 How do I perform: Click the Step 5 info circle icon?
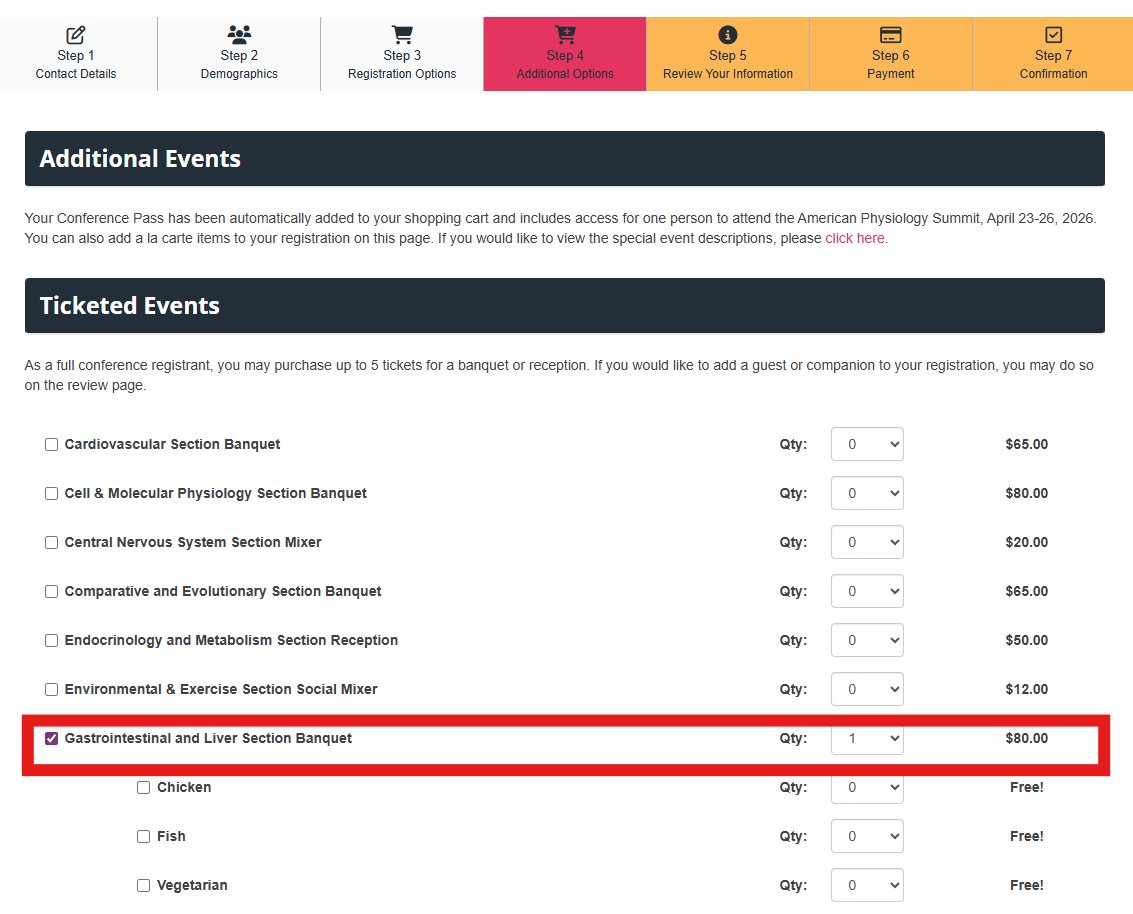728,35
